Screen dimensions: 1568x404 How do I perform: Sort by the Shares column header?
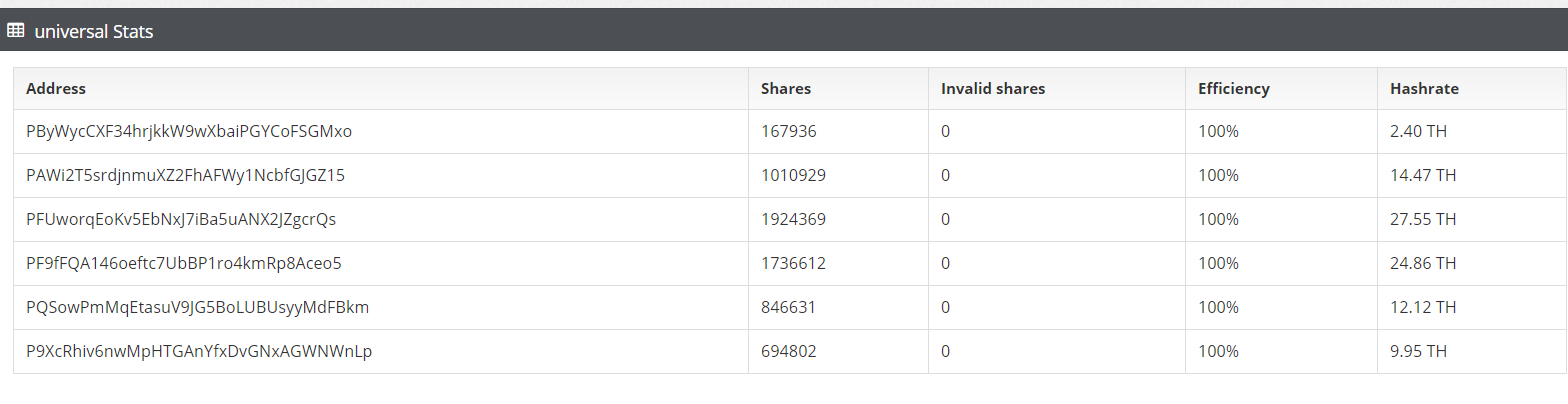pyautogui.click(x=785, y=89)
